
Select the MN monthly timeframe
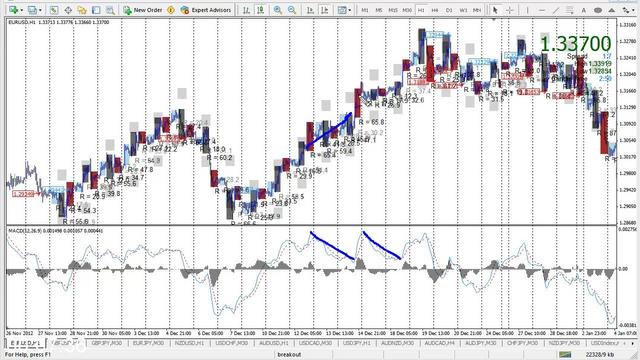pos(477,10)
